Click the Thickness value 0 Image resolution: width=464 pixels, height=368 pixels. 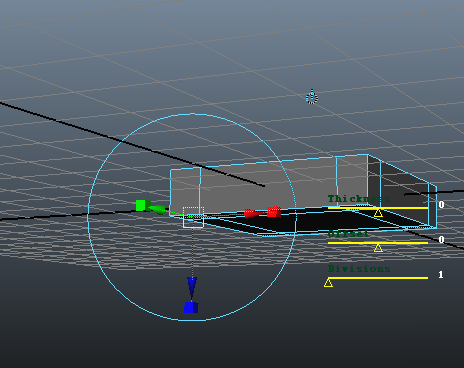point(441,205)
